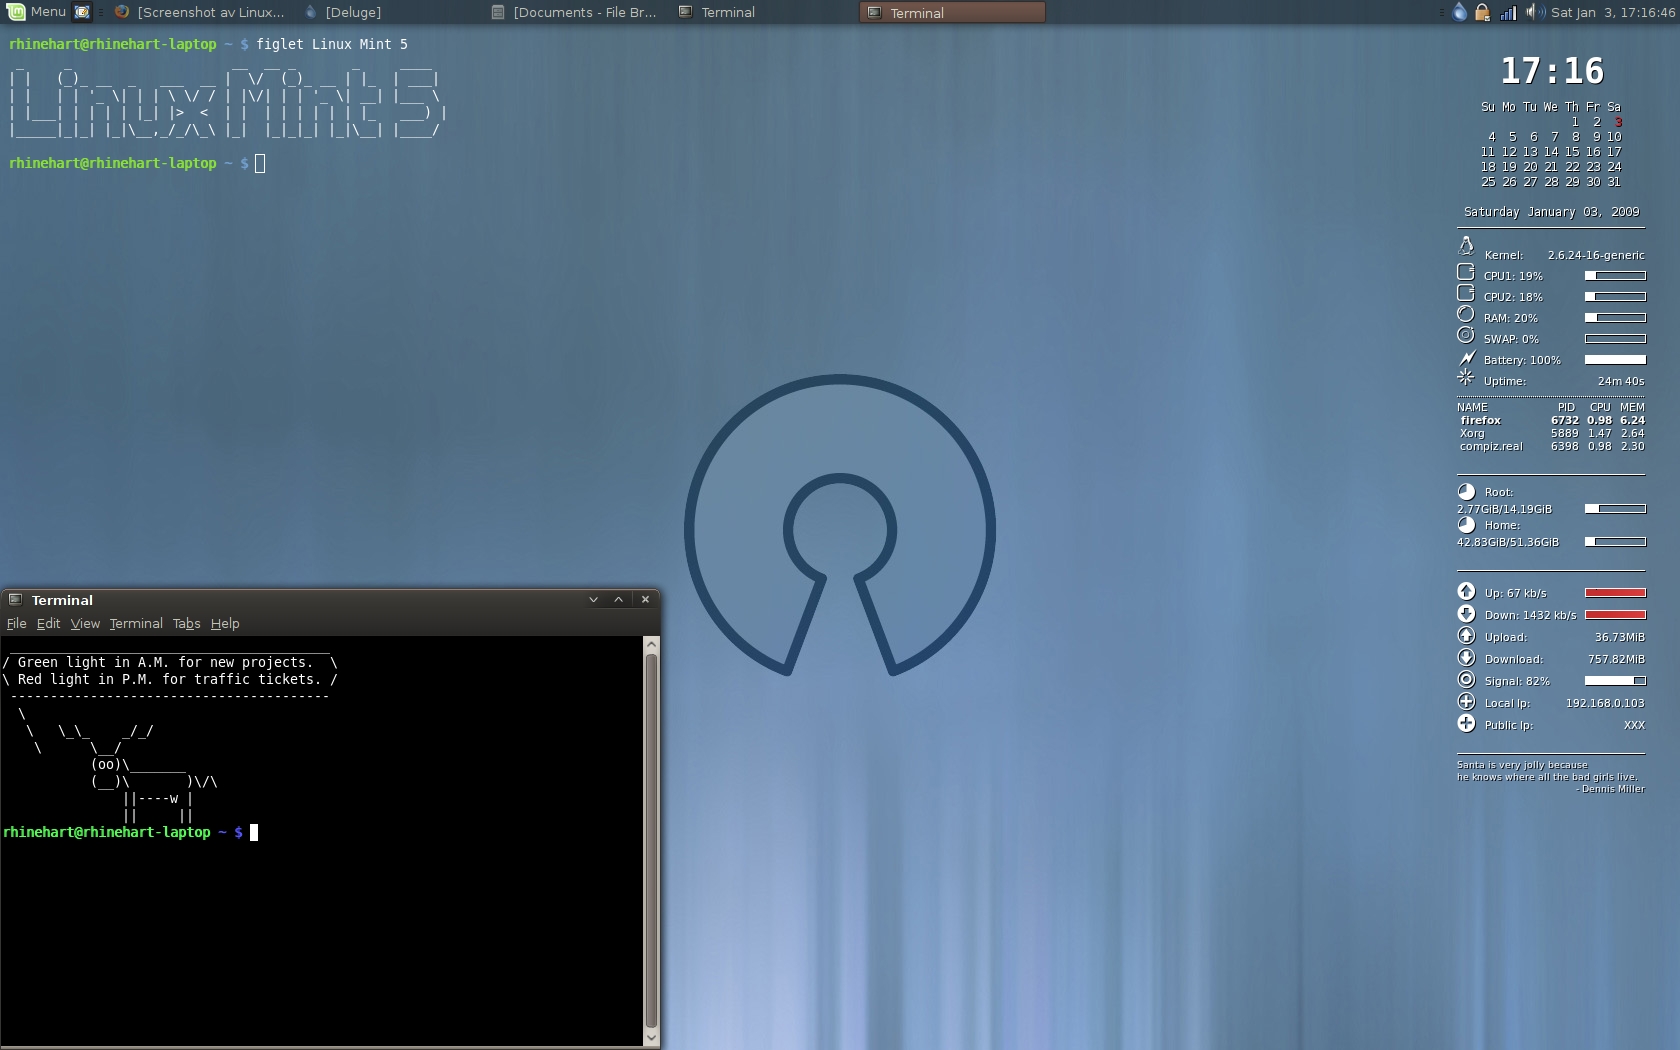The height and width of the screenshot is (1050, 1680).
Task: Click the Tux penguin icon beside Kernel
Action: tap(1466, 246)
